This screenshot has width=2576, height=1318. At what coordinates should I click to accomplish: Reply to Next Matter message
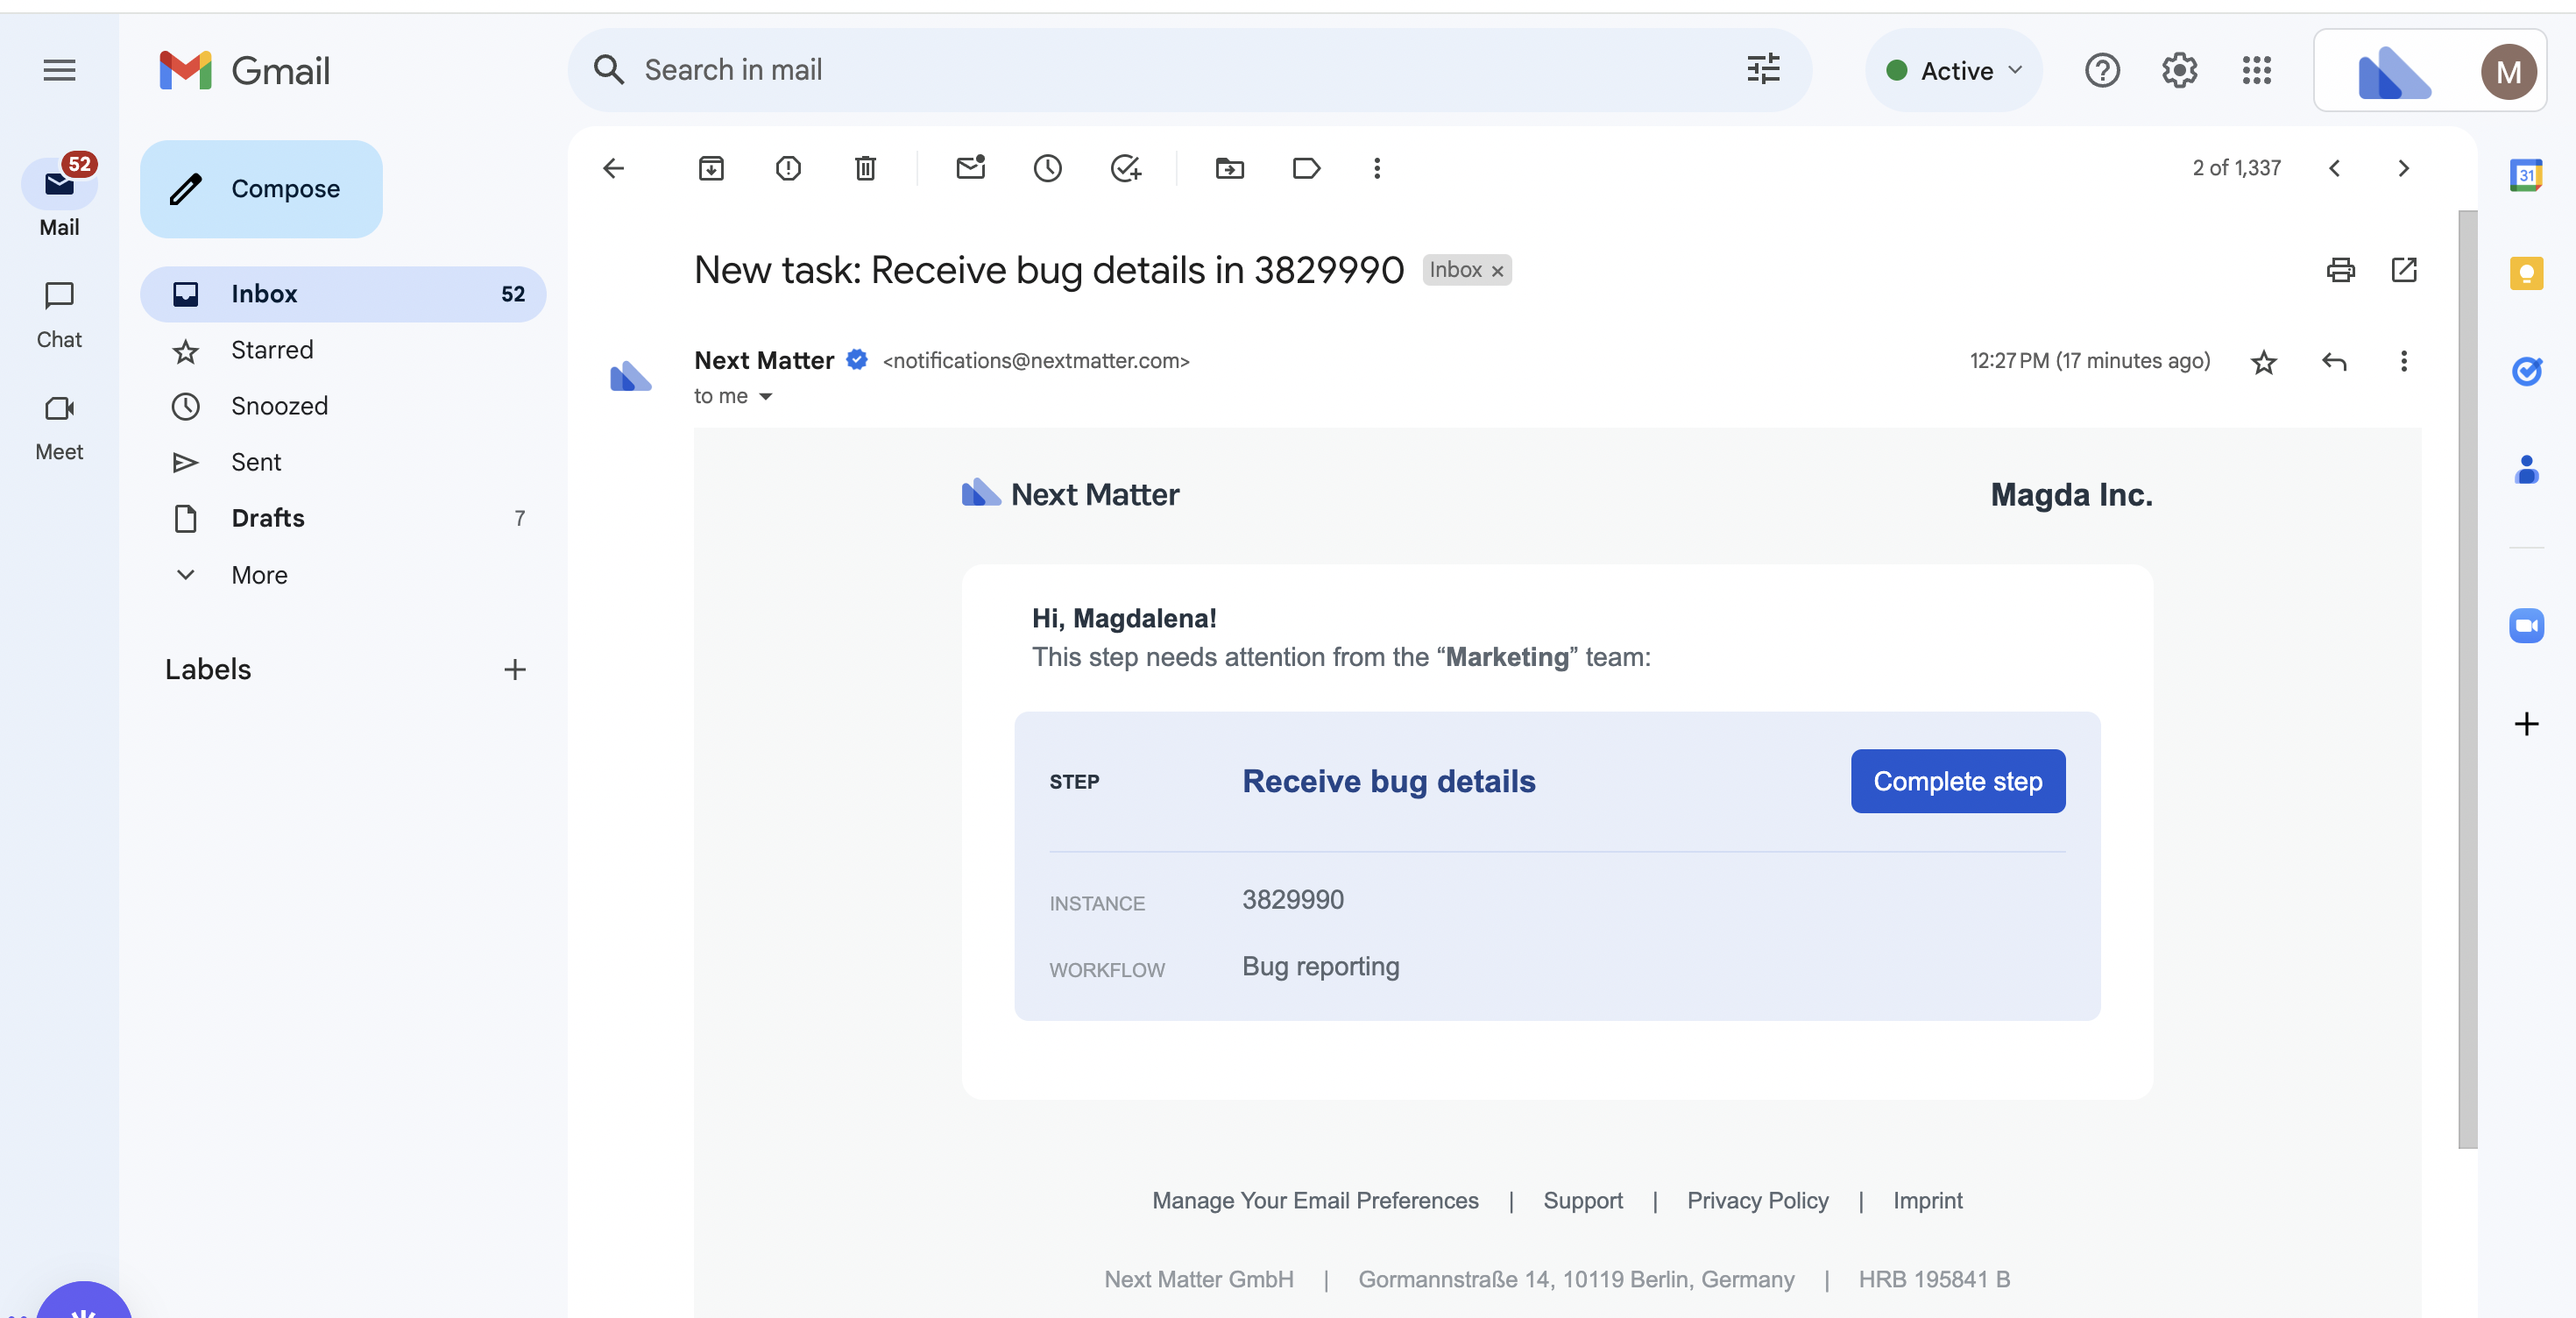pyautogui.click(x=2334, y=362)
